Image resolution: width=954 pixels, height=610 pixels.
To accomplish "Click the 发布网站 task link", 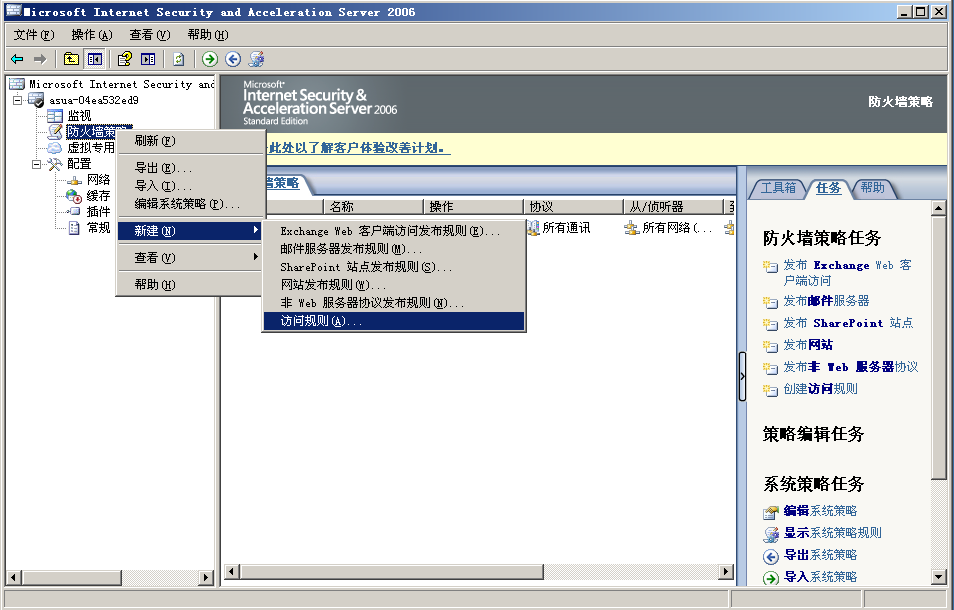I will click(808, 345).
